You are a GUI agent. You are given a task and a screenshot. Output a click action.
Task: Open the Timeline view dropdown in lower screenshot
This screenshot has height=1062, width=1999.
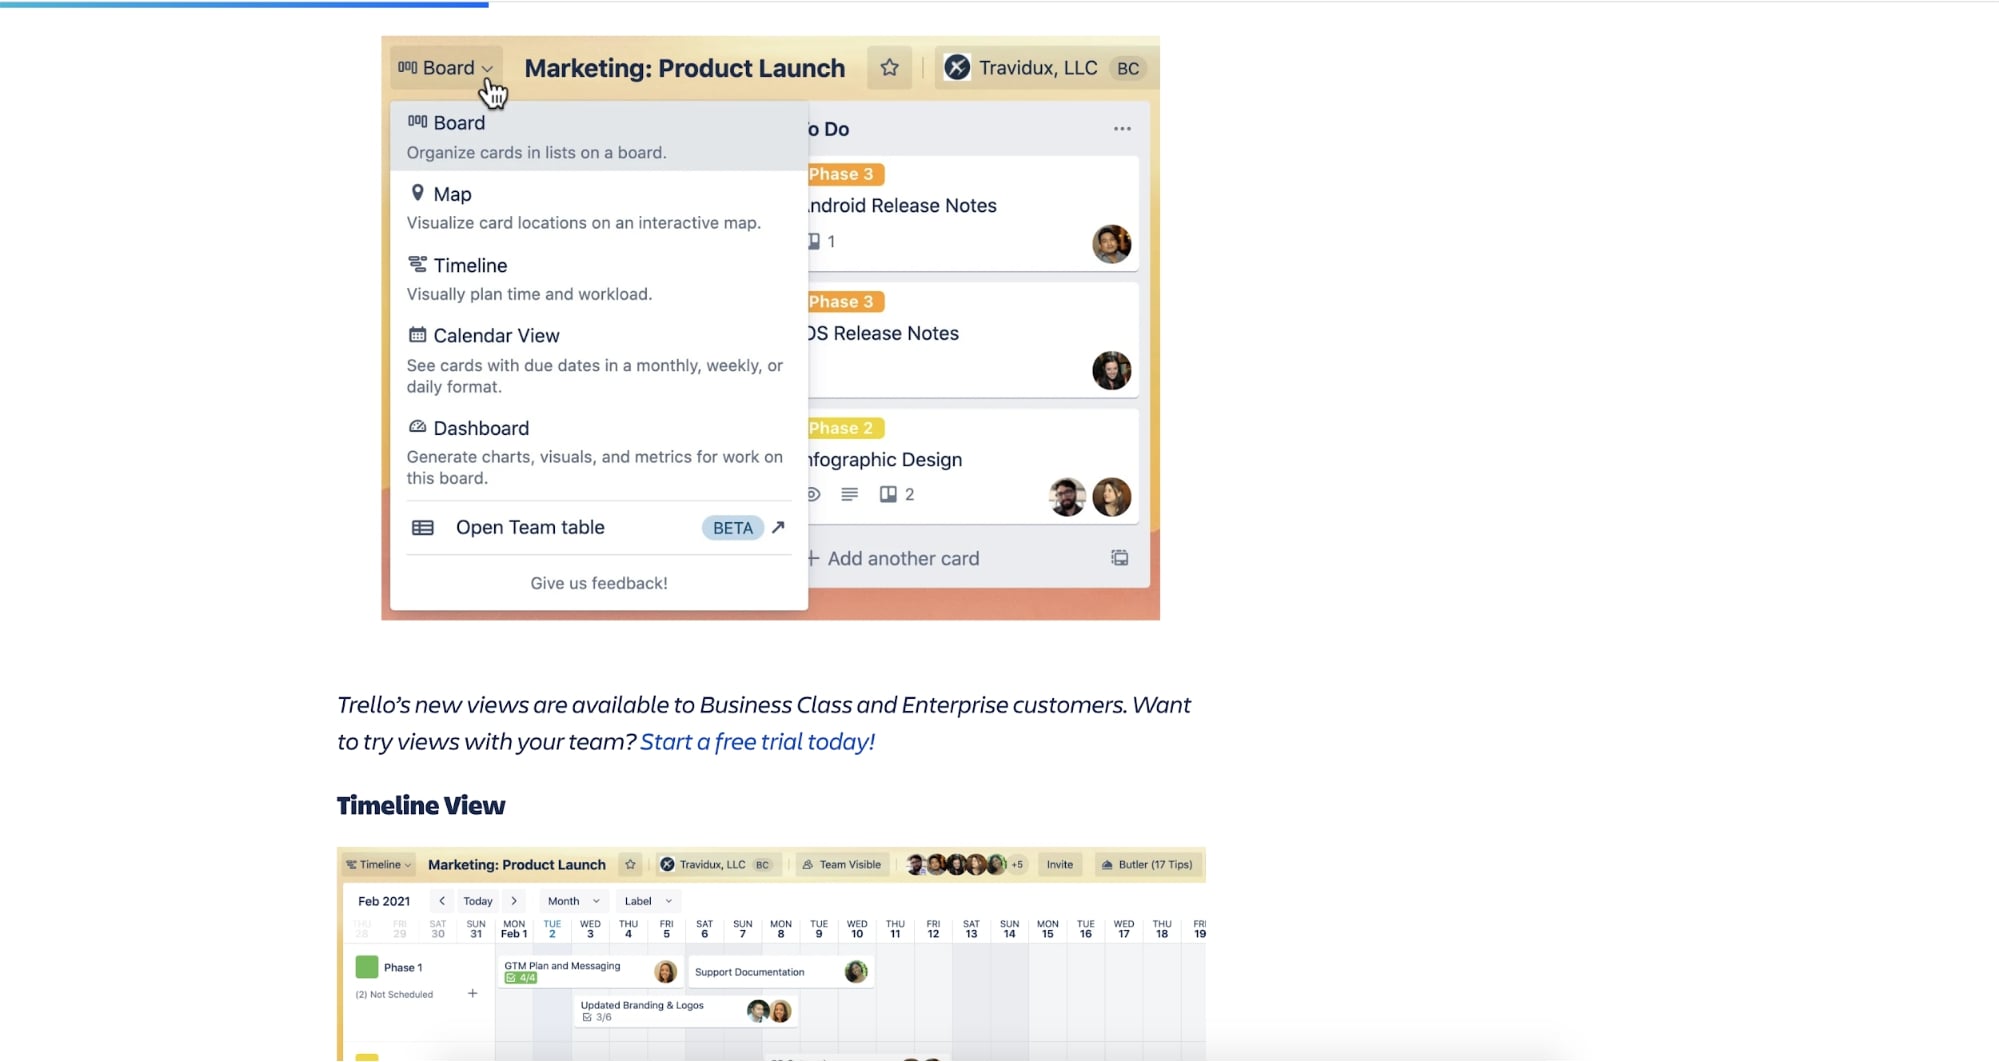[379, 865]
